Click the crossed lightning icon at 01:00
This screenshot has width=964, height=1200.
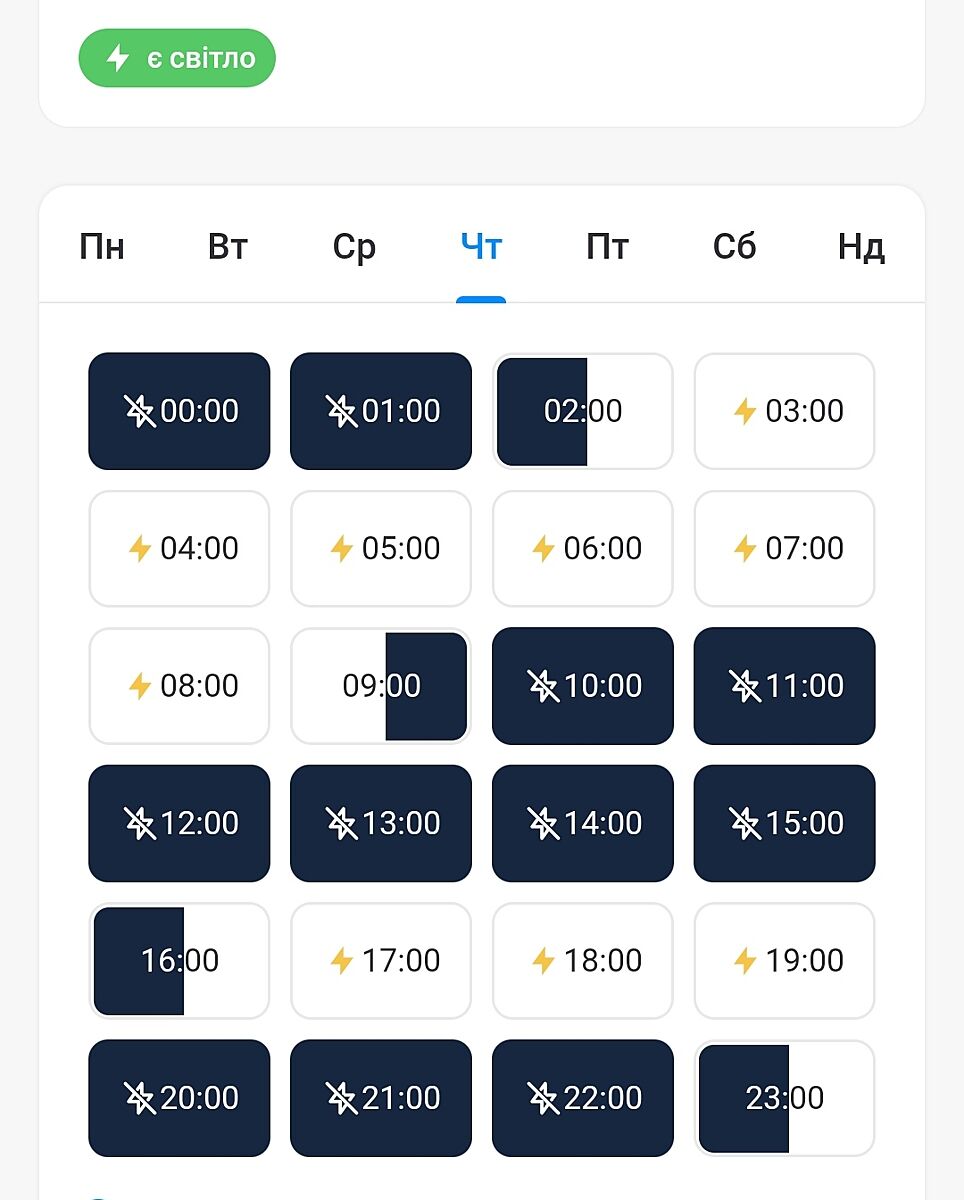tap(342, 411)
